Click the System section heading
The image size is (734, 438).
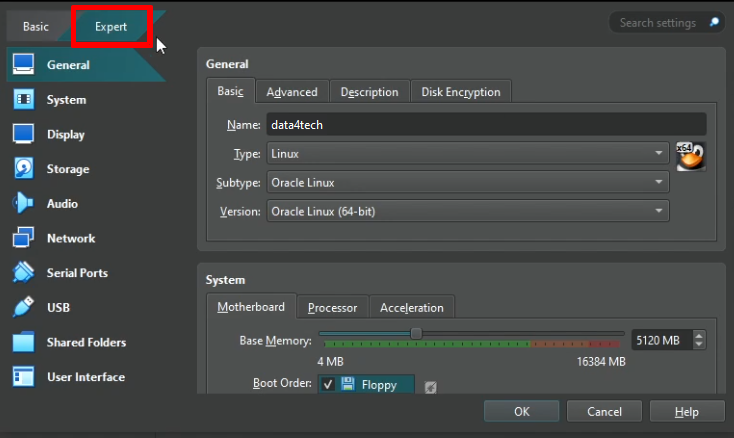225,280
